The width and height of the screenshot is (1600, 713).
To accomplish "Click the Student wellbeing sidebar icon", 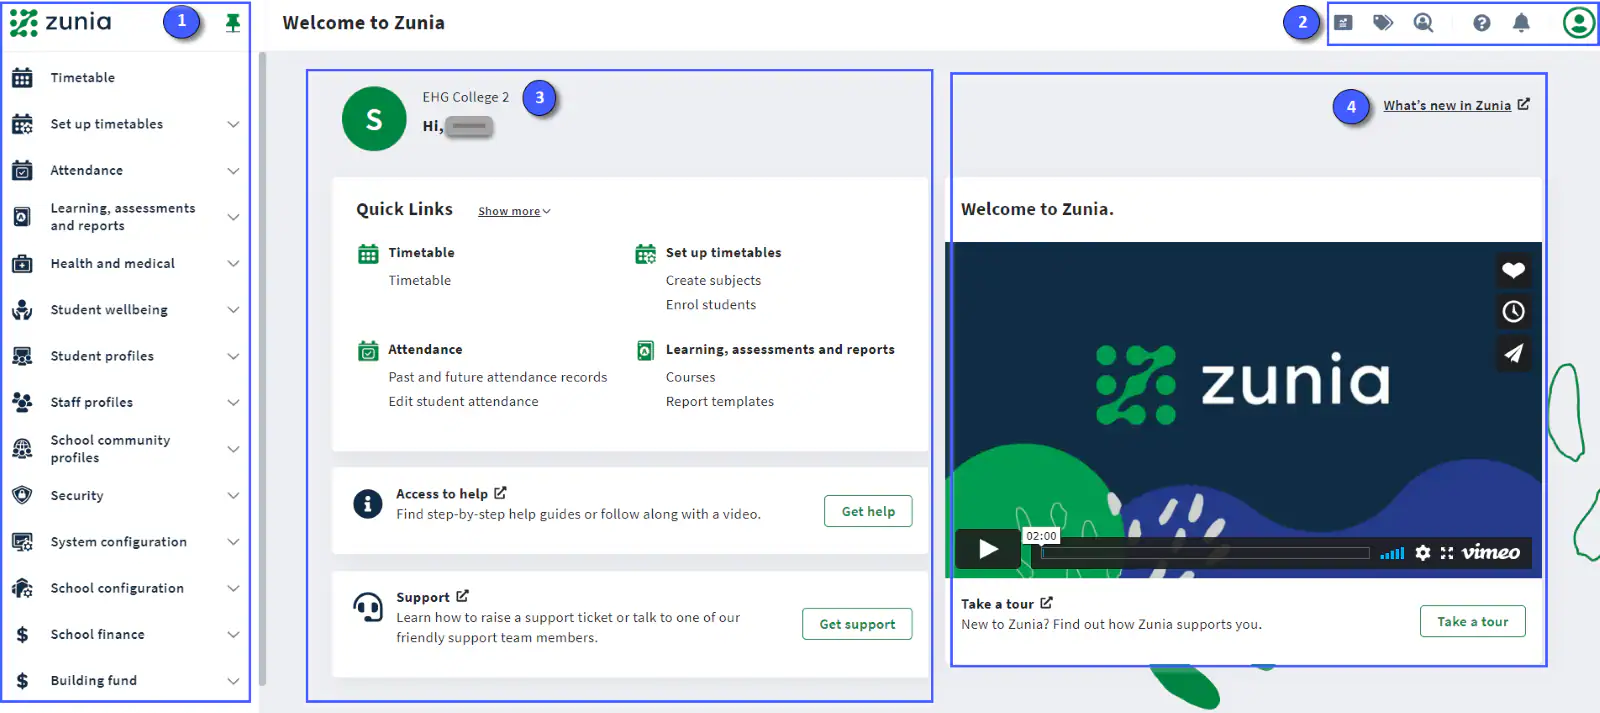I will coord(22,310).
